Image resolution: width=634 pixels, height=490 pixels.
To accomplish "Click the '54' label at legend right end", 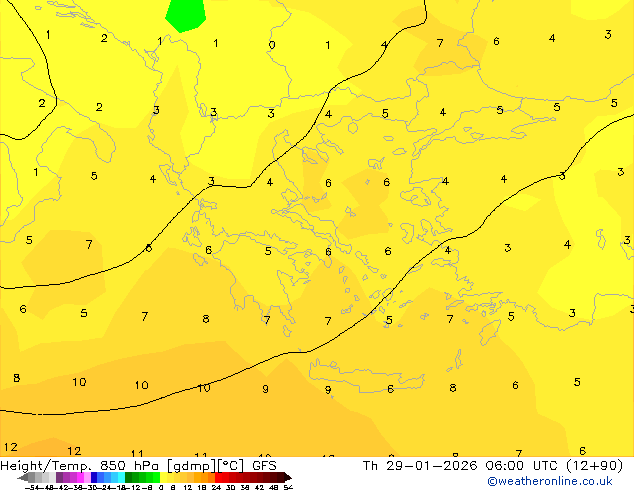I will tap(288, 487).
